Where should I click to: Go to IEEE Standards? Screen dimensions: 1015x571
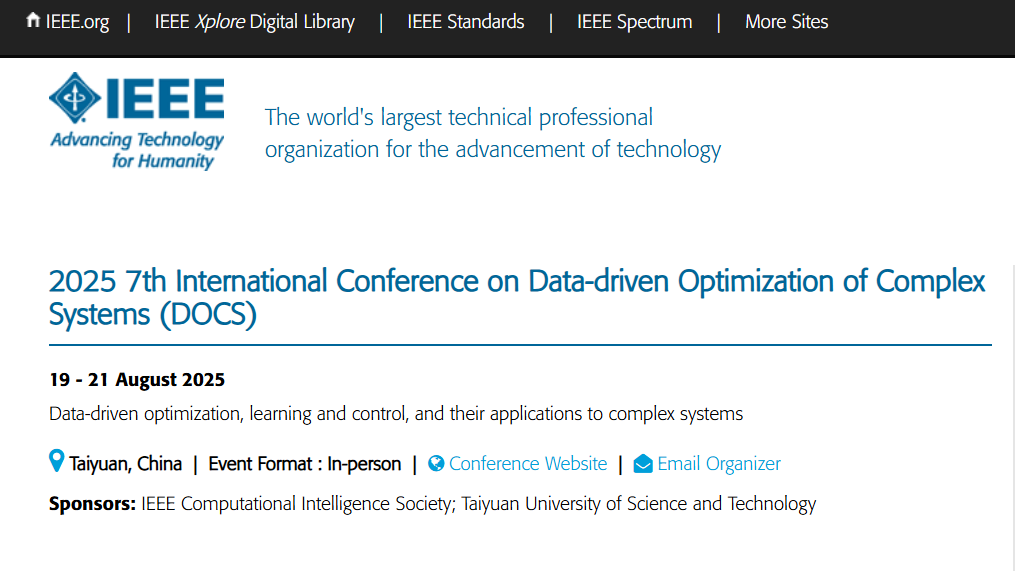[465, 22]
